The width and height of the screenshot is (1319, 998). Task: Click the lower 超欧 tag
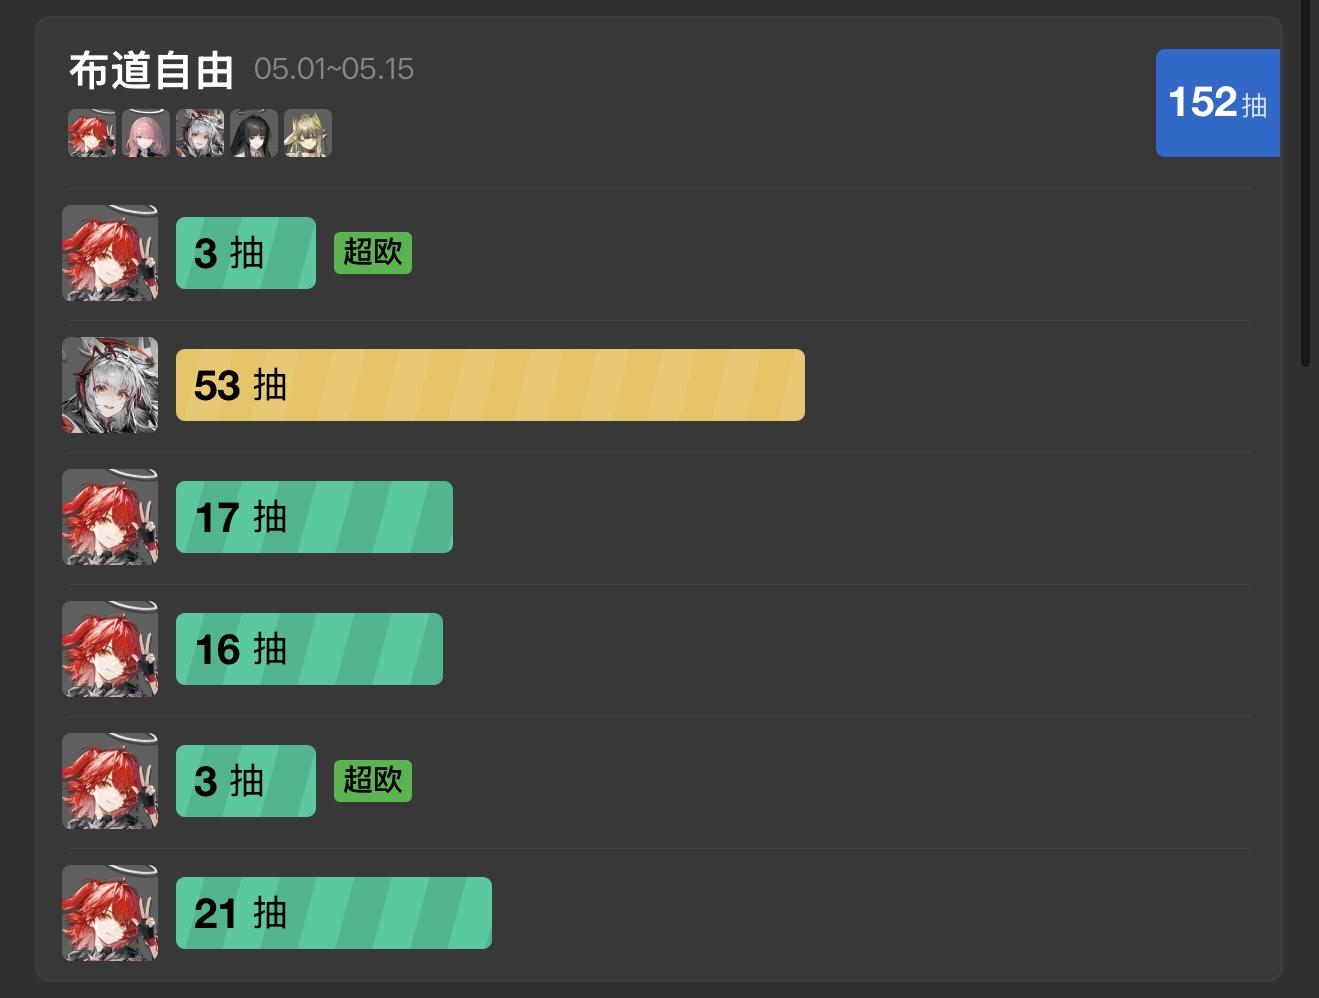372,781
